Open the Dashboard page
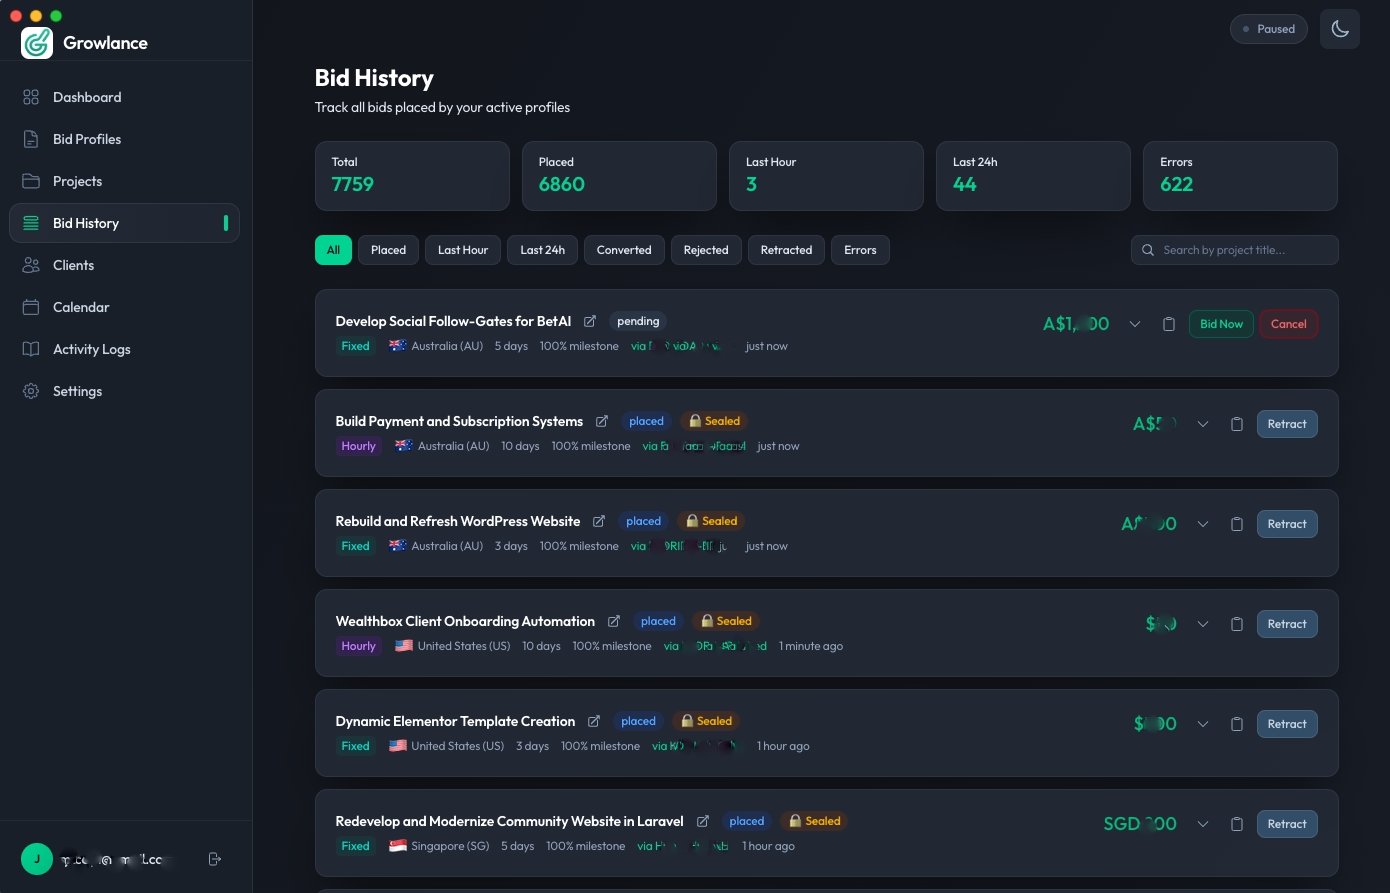The image size is (1390, 893). [x=125, y=97]
